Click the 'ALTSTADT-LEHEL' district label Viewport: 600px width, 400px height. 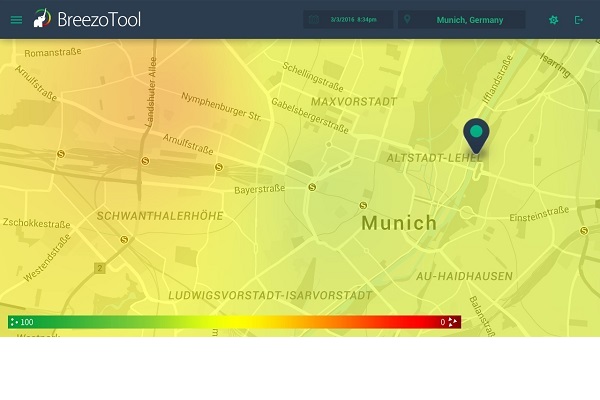pyautogui.click(x=434, y=158)
